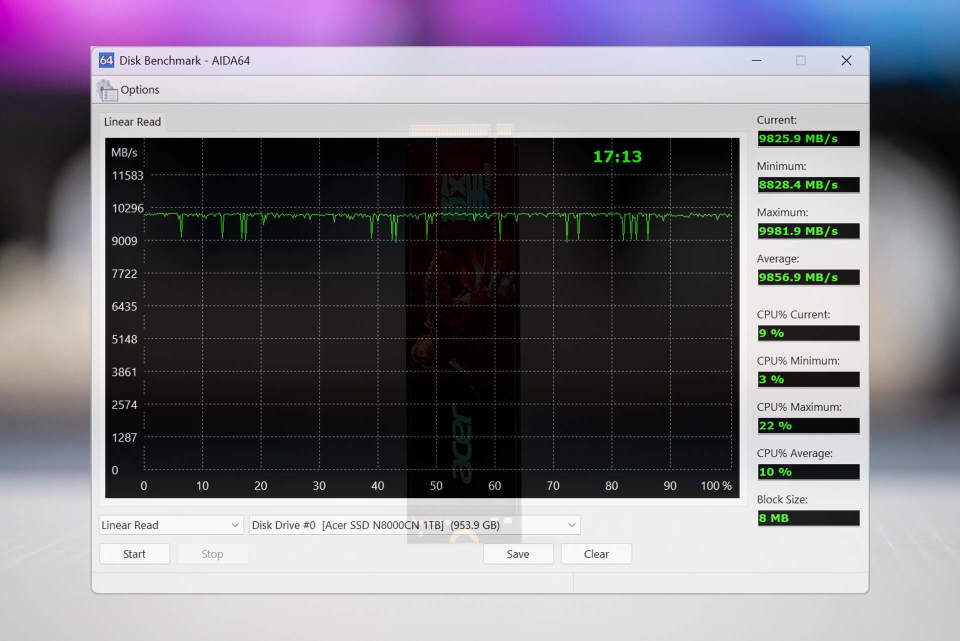Select the Linear Read tab
960x641 pixels.
[132, 122]
